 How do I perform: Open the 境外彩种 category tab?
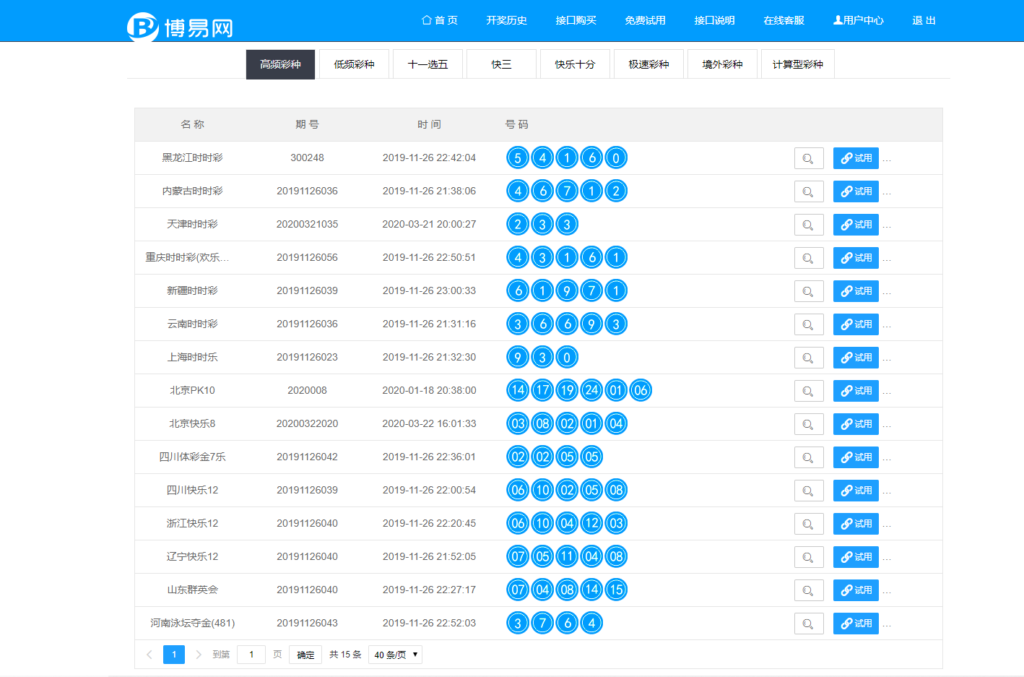722,63
